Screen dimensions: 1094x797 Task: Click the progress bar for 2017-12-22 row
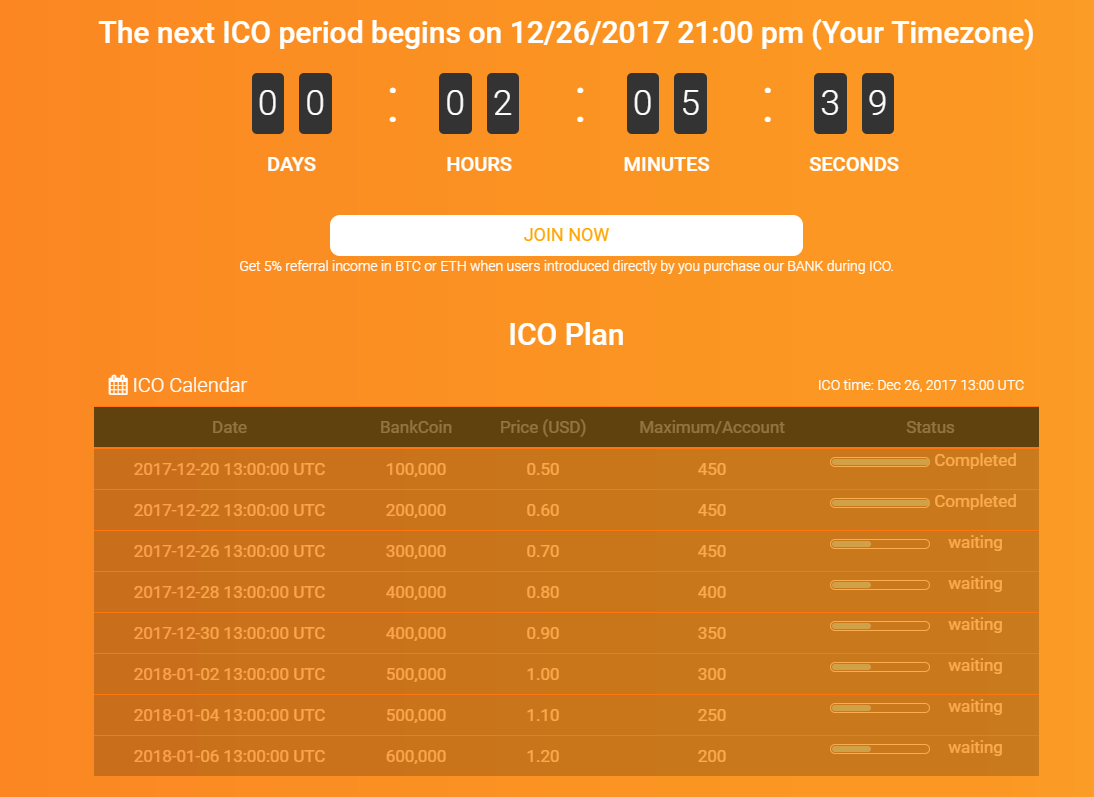(880, 503)
